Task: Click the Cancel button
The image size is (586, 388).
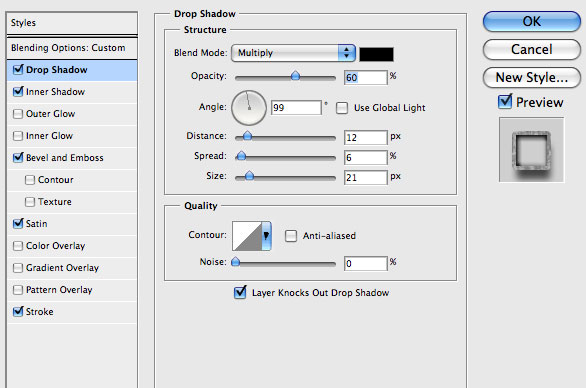Action: [531, 49]
